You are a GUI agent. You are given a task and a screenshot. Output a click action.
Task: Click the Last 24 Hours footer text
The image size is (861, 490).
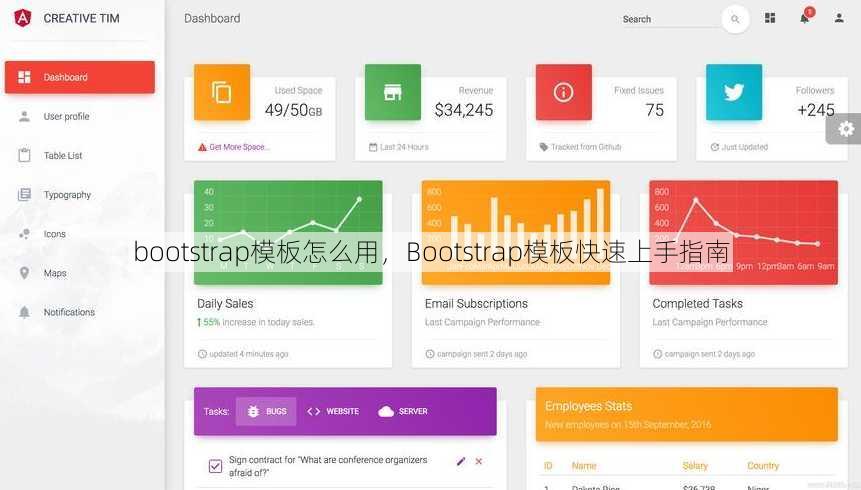(x=404, y=147)
